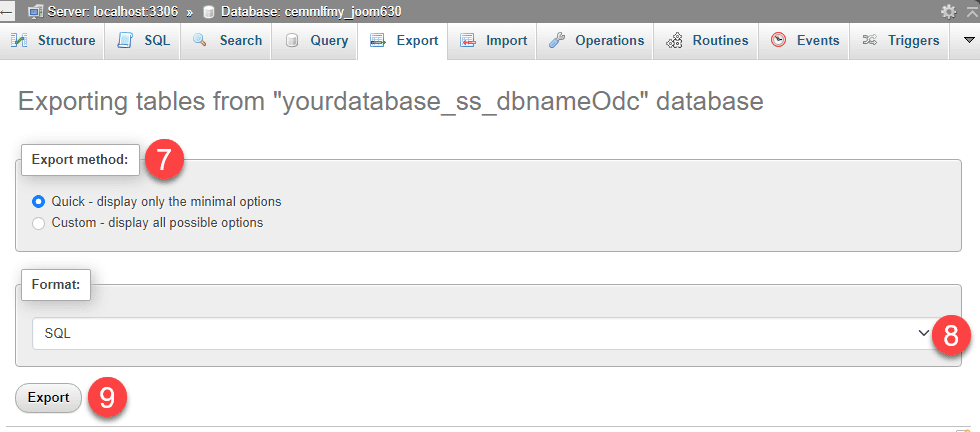Click the Events clock icon
980x432 pixels.
(x=778, y=41)
